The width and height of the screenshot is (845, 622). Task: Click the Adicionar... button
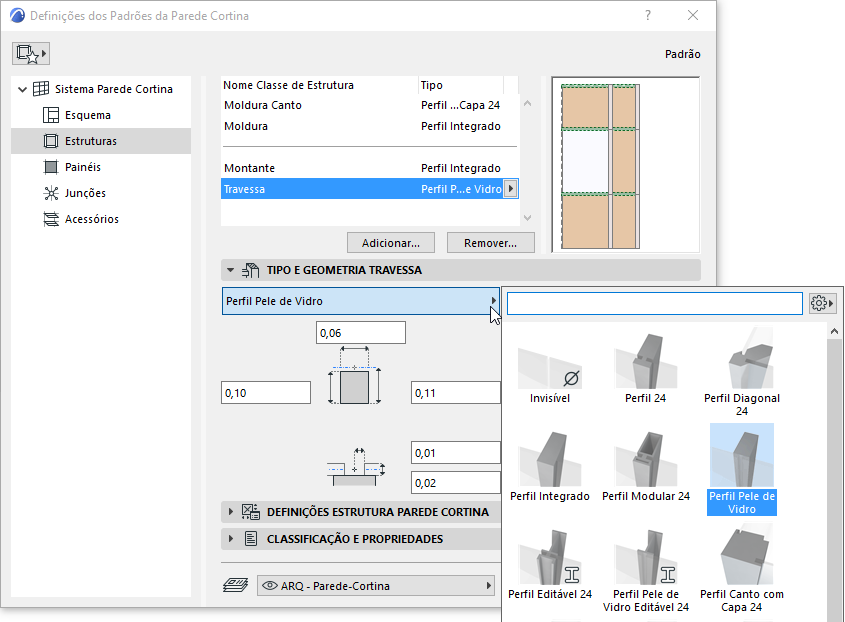click(x=391, y=243)
